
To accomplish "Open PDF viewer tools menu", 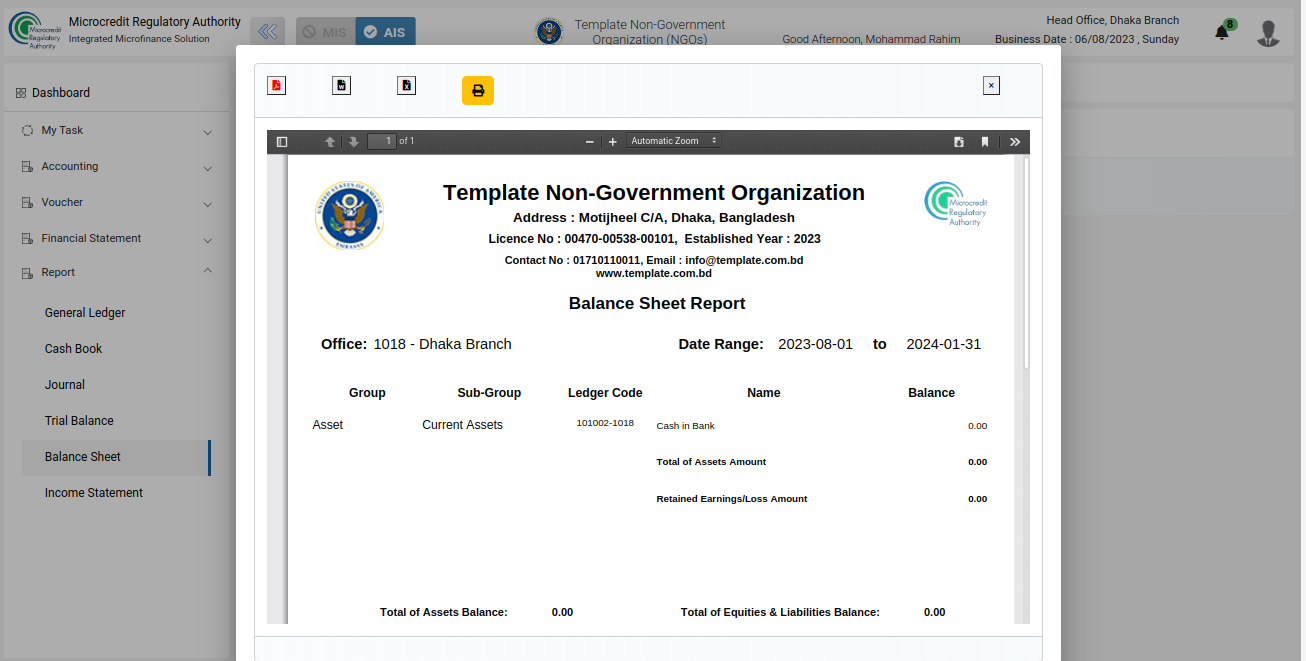I will pos(1015,142).
